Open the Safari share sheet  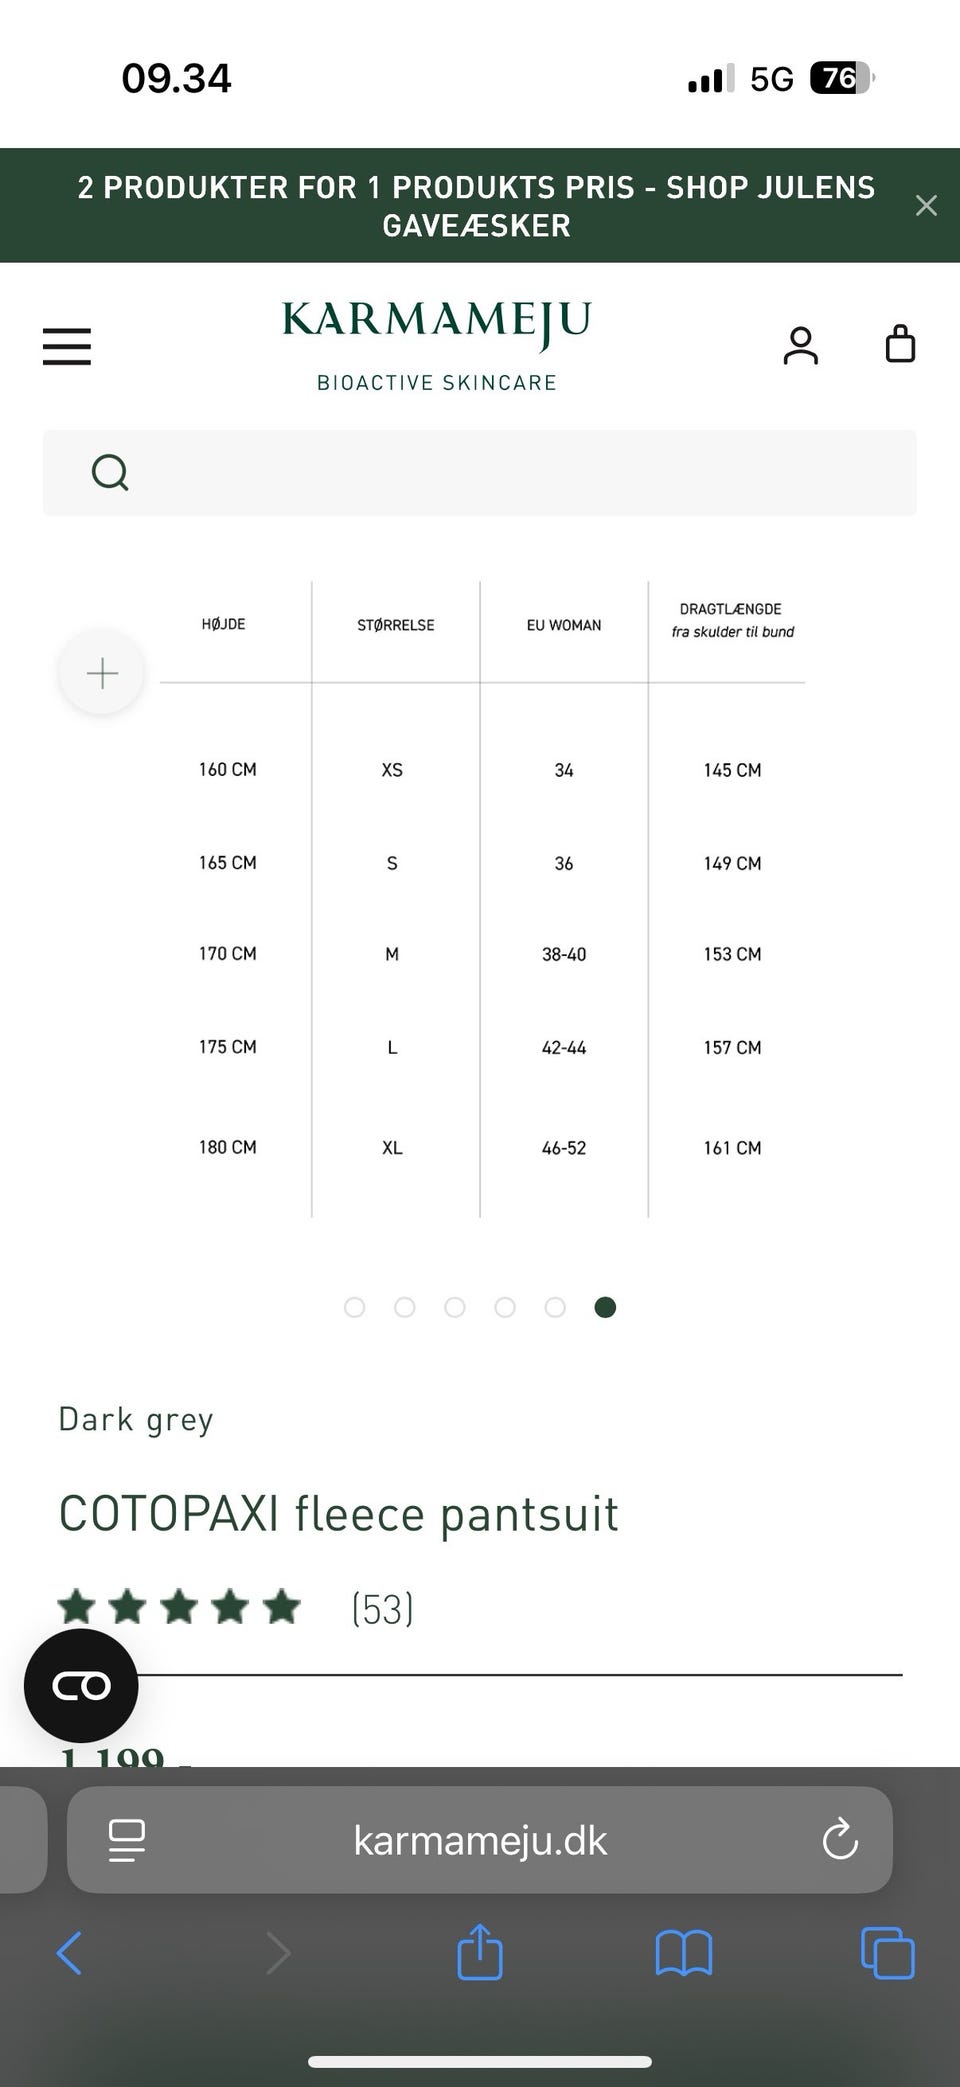[x=479, y=1951]
